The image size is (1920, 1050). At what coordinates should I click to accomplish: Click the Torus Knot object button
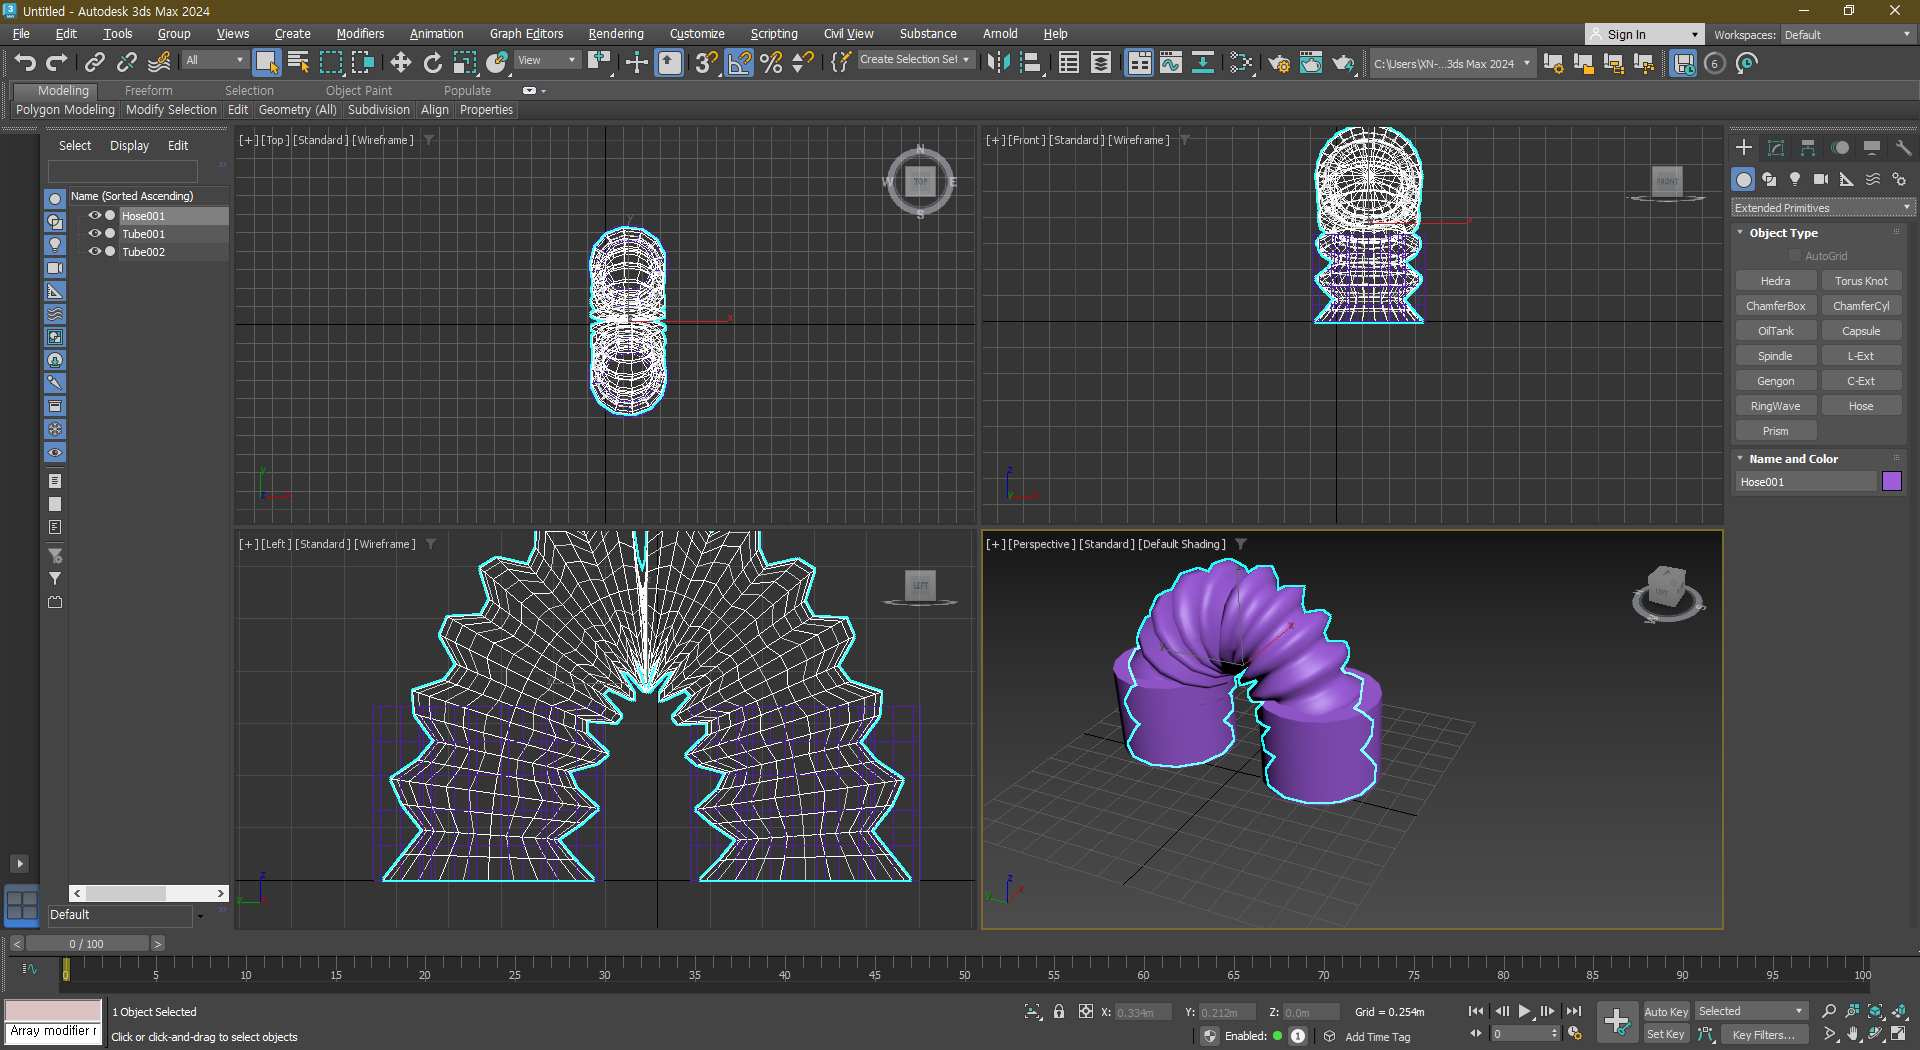click(x=1861, y=281)
